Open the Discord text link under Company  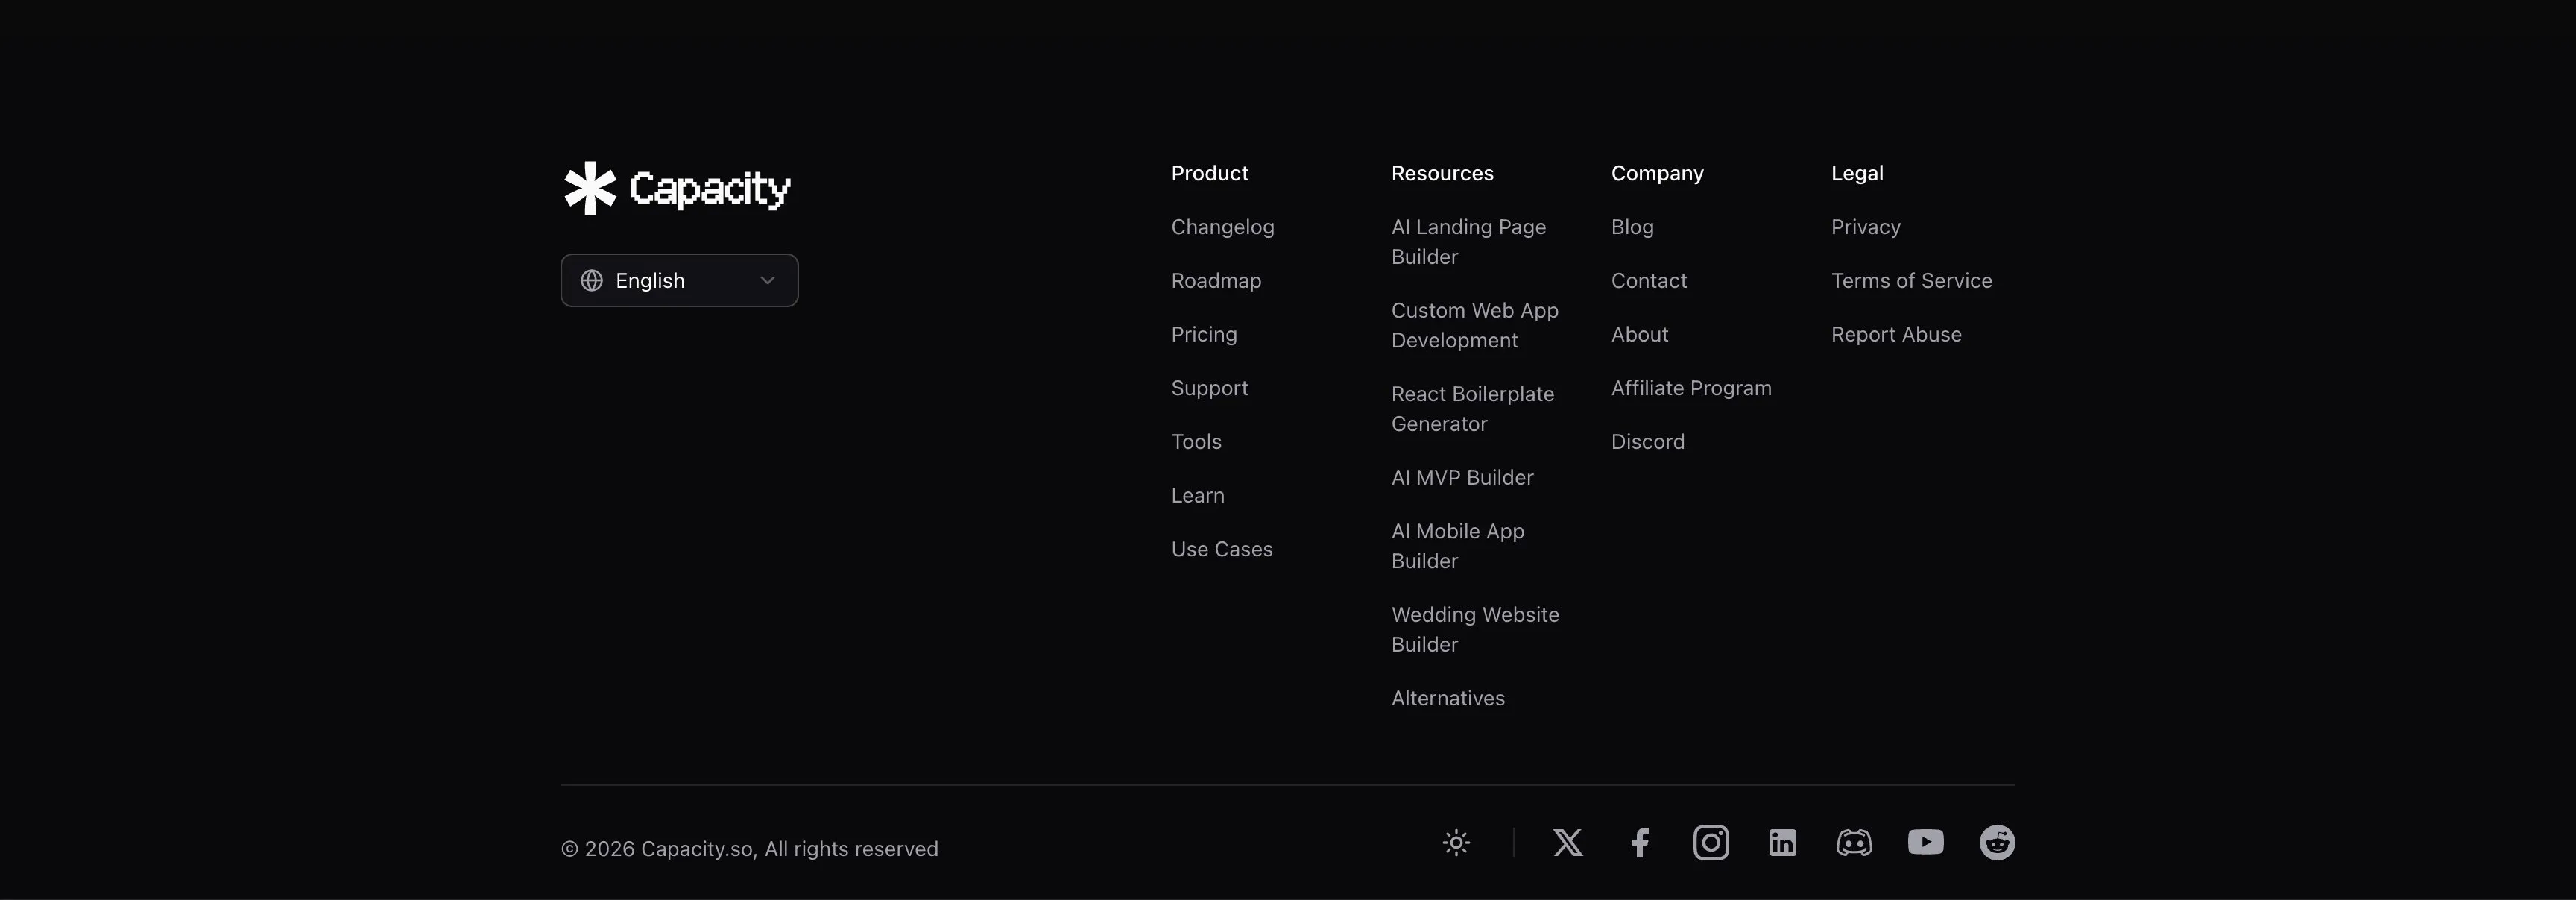coord(1647,442)
